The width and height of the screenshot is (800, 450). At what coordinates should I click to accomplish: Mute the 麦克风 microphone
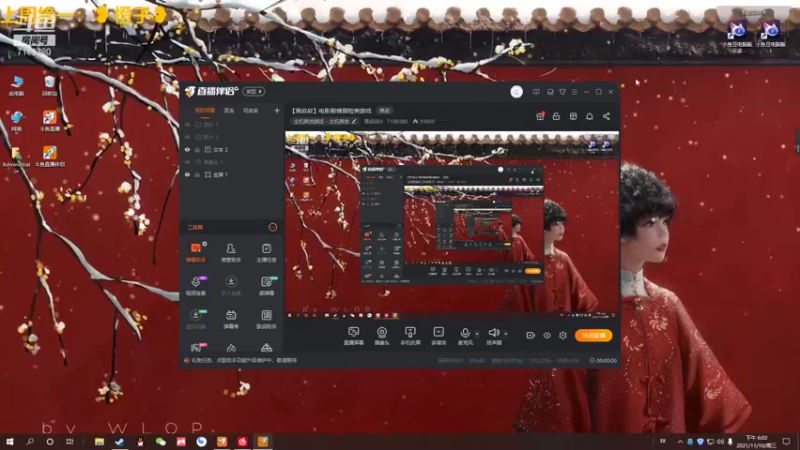coord(465,336)
